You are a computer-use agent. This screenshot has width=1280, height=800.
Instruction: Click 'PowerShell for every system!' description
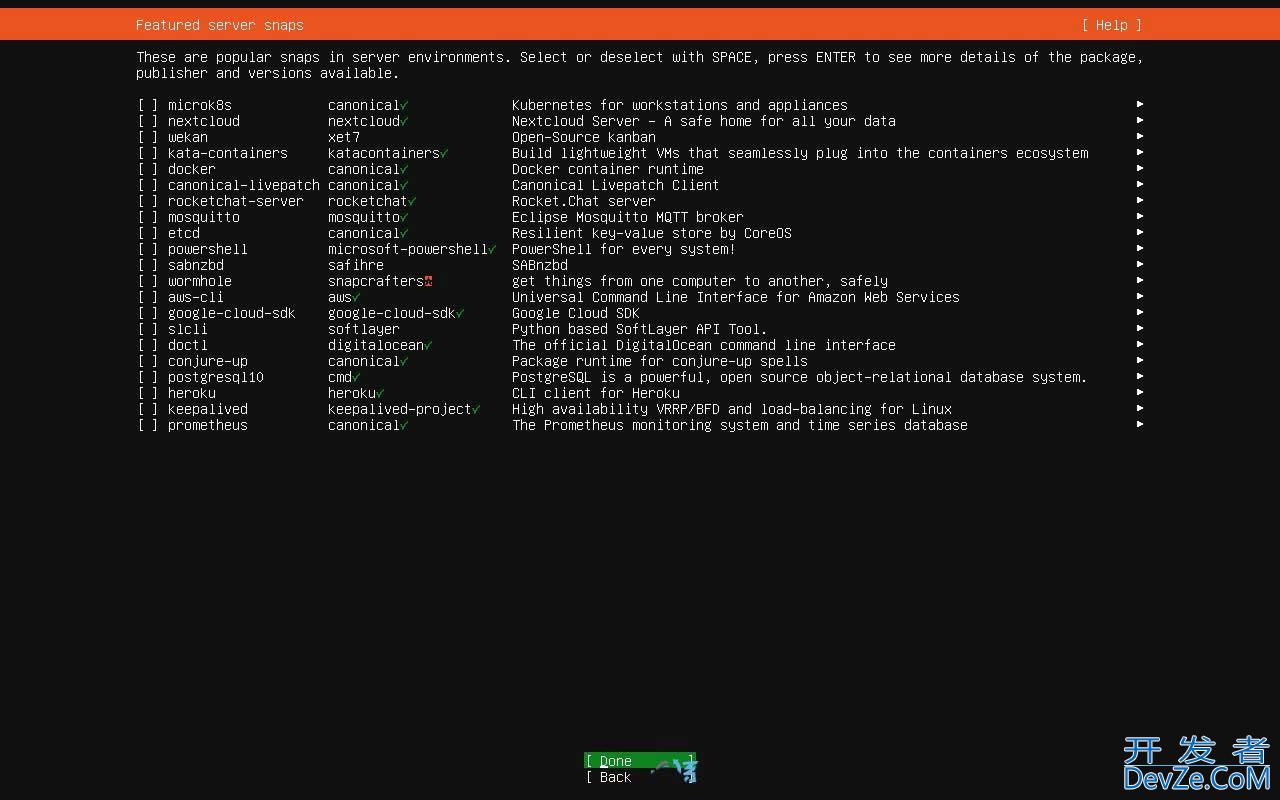(624, 249)
